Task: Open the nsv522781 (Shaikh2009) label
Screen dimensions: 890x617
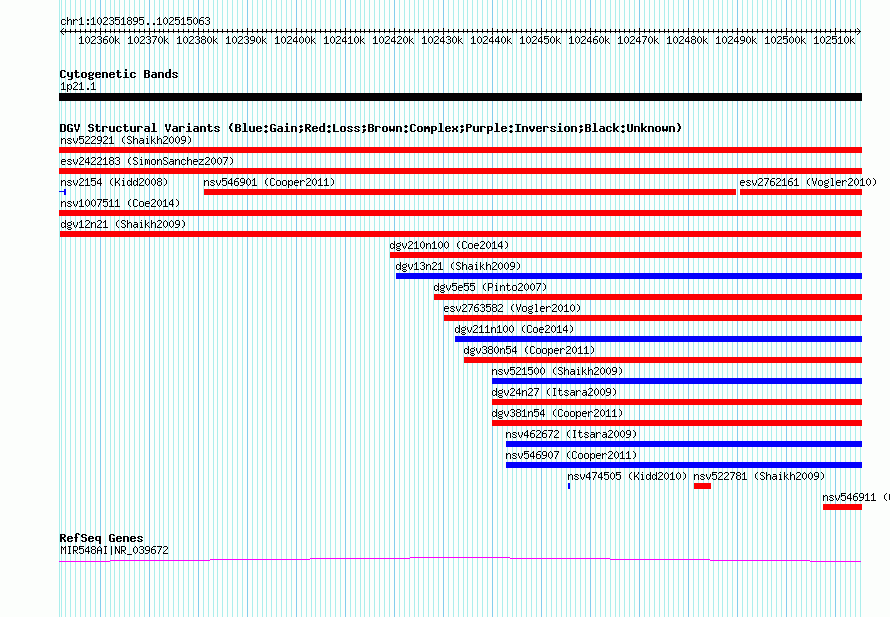Action: pyautogui.click(x=759, y=476)
